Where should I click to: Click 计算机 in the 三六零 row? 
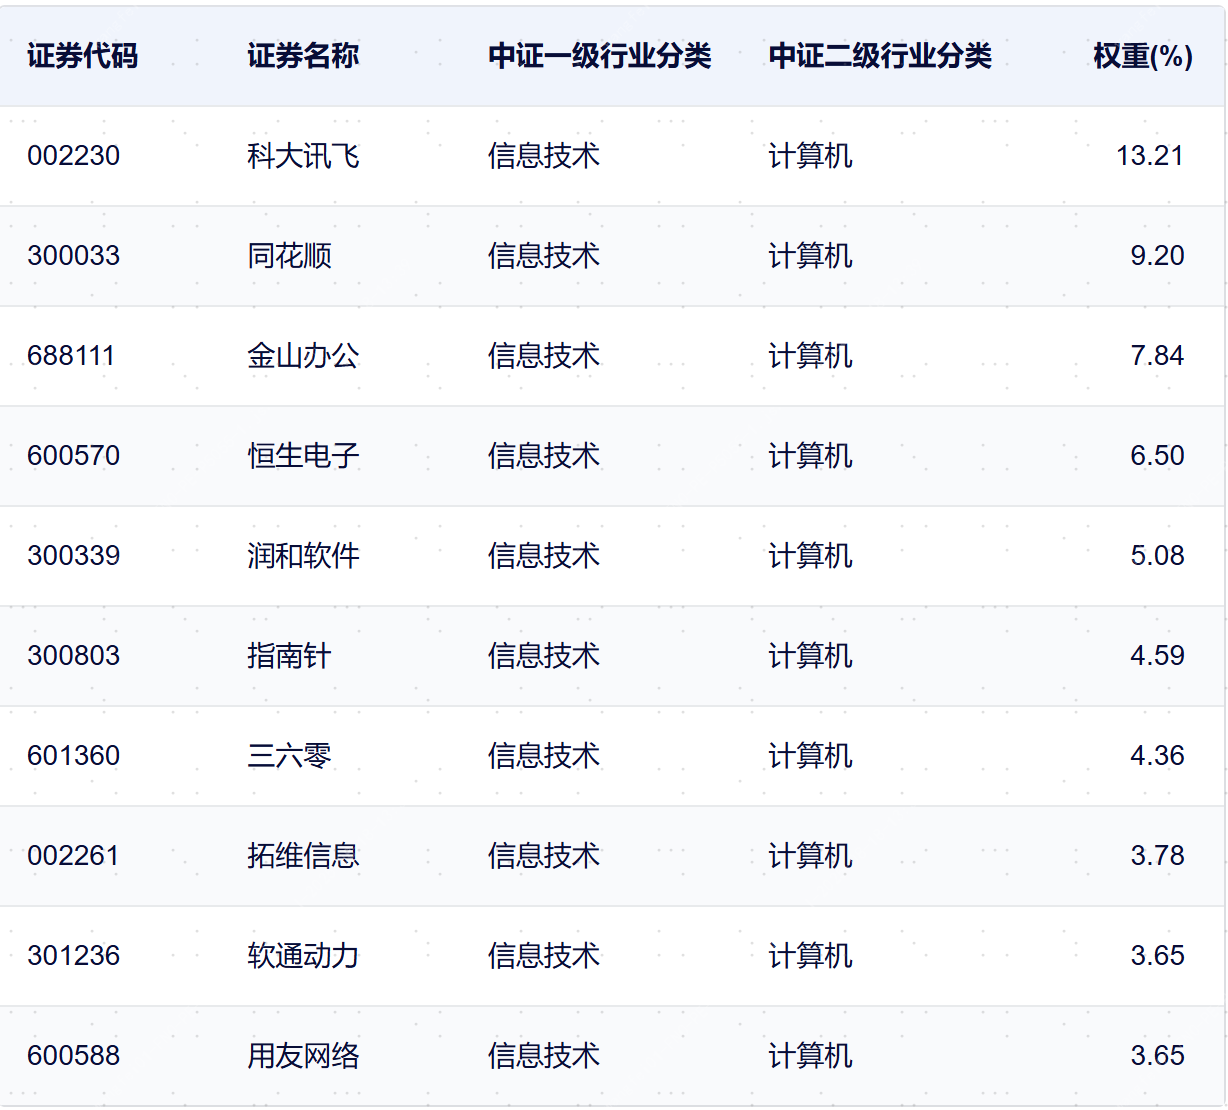tap(810, 756)
